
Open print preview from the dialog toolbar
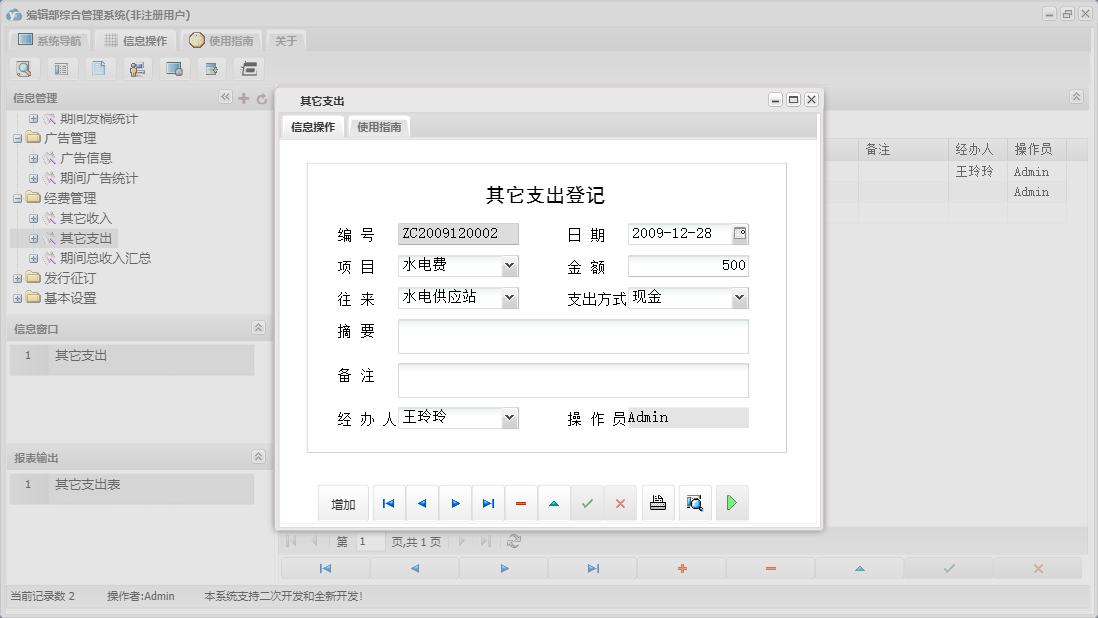click(x=694, y=503)
